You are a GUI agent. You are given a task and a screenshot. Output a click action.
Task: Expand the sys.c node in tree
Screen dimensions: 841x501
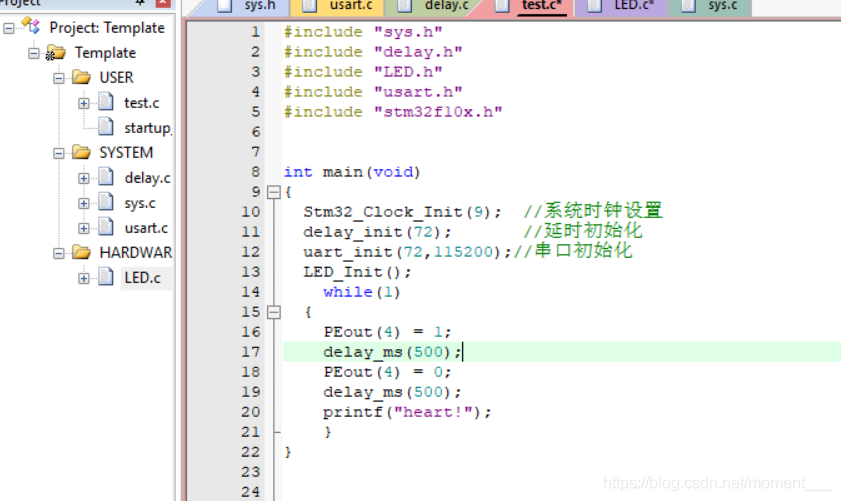84,203
